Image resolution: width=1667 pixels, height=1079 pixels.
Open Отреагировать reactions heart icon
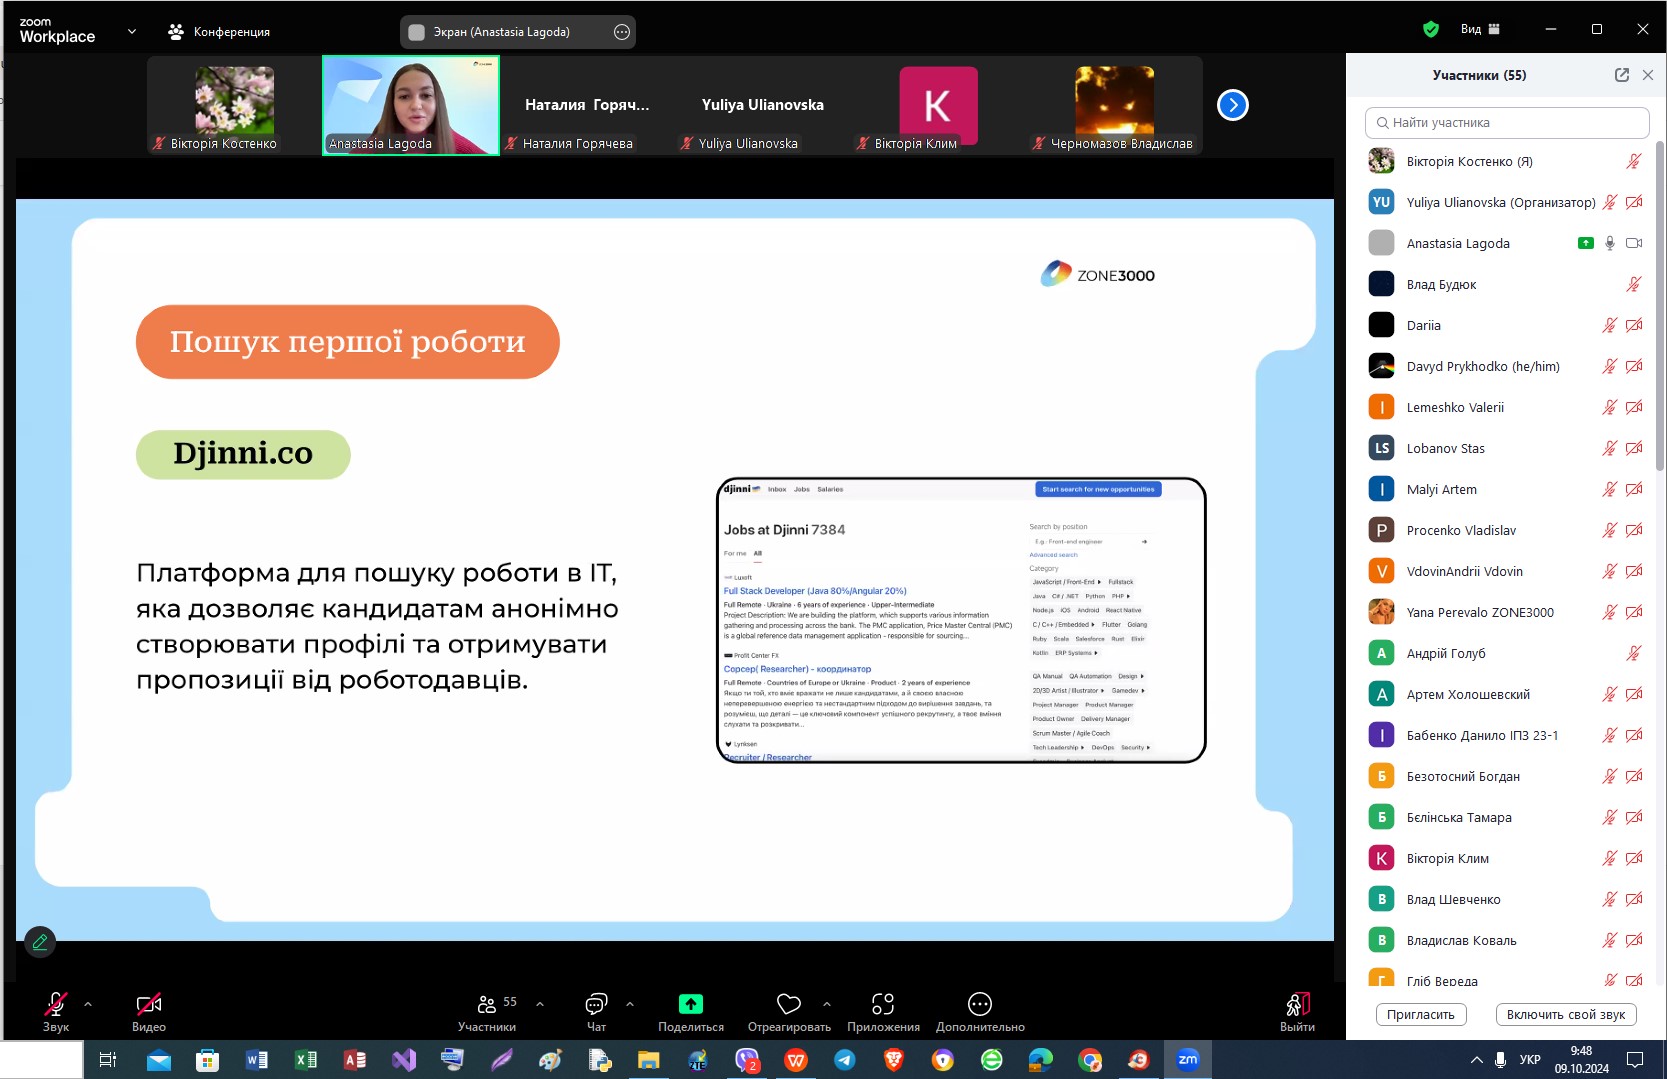(789, 1003)
